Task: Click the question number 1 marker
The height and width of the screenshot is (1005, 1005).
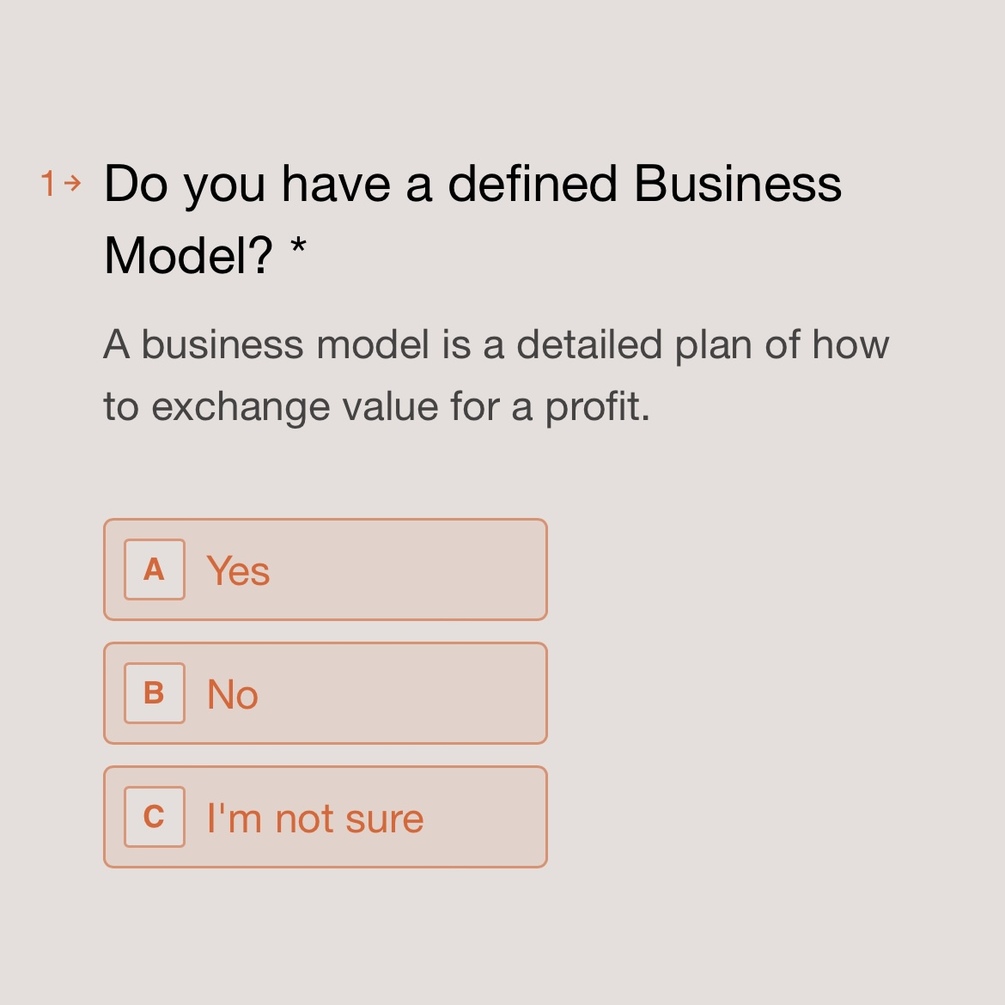Action: point(47,184)
